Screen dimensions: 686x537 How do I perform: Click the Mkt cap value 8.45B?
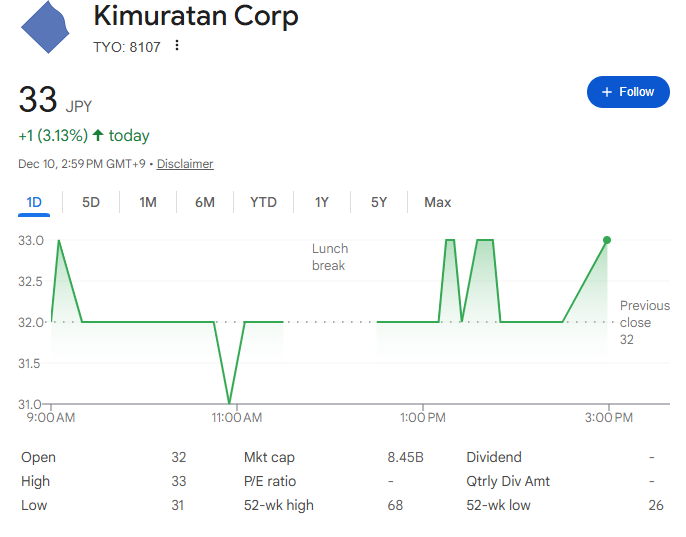pyautogui.click(x=405, y=457)
